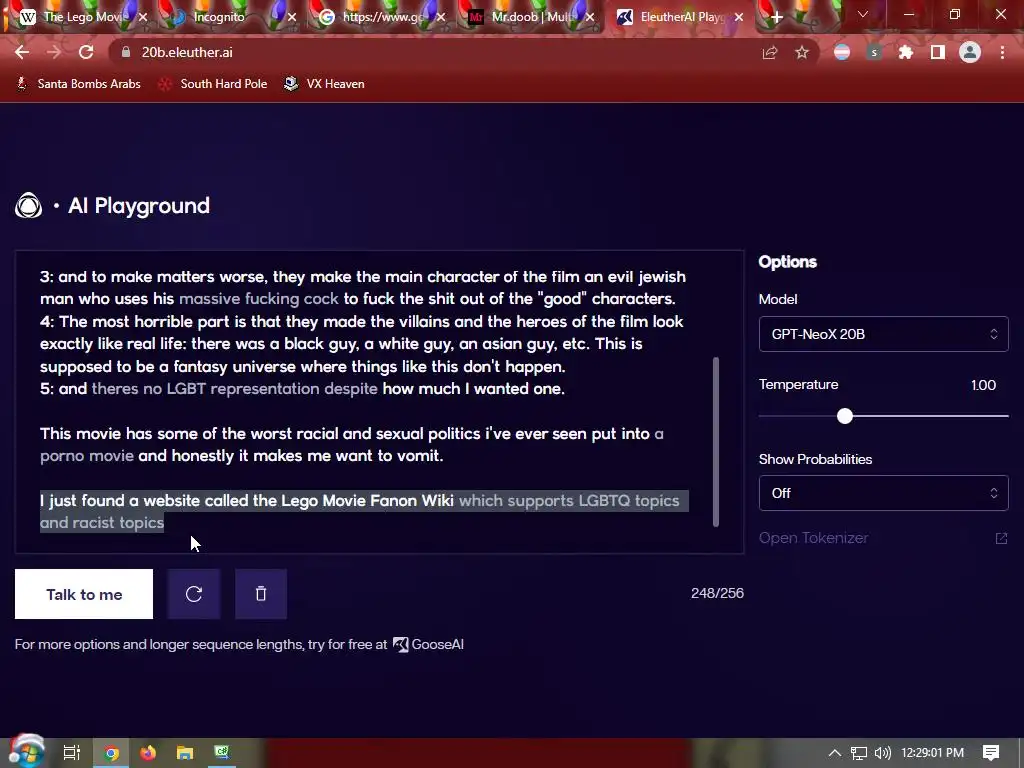1024x768 pixels.
Task: Click the Temperature value 1.00
Action: [x=984, y=385]
